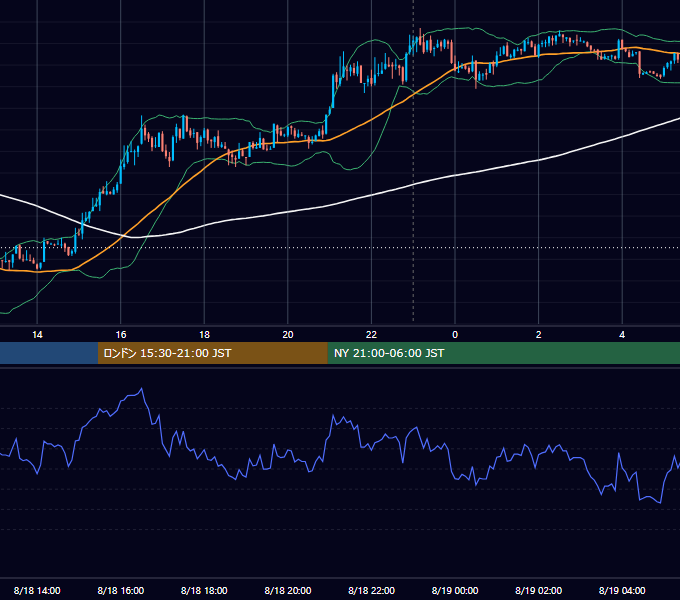The width and height of the screenshot is (680, 600).
Task: Select the NY session bar 21:00-06:00 JST
Action: 503,353
